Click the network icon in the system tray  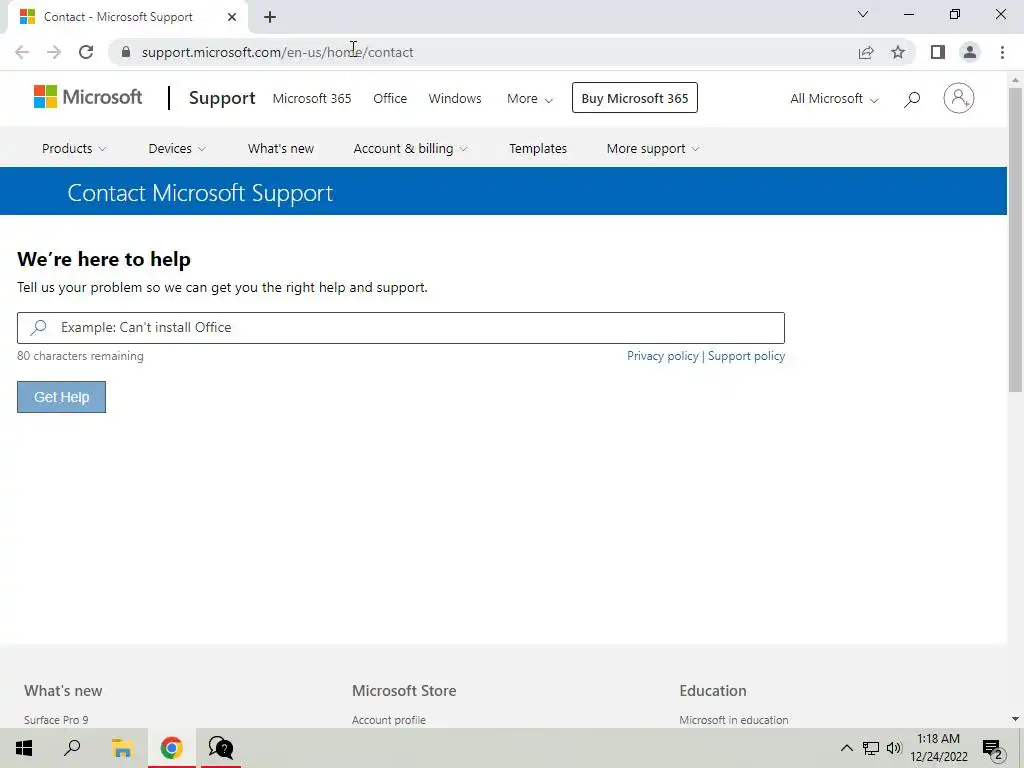pos(871,748)
